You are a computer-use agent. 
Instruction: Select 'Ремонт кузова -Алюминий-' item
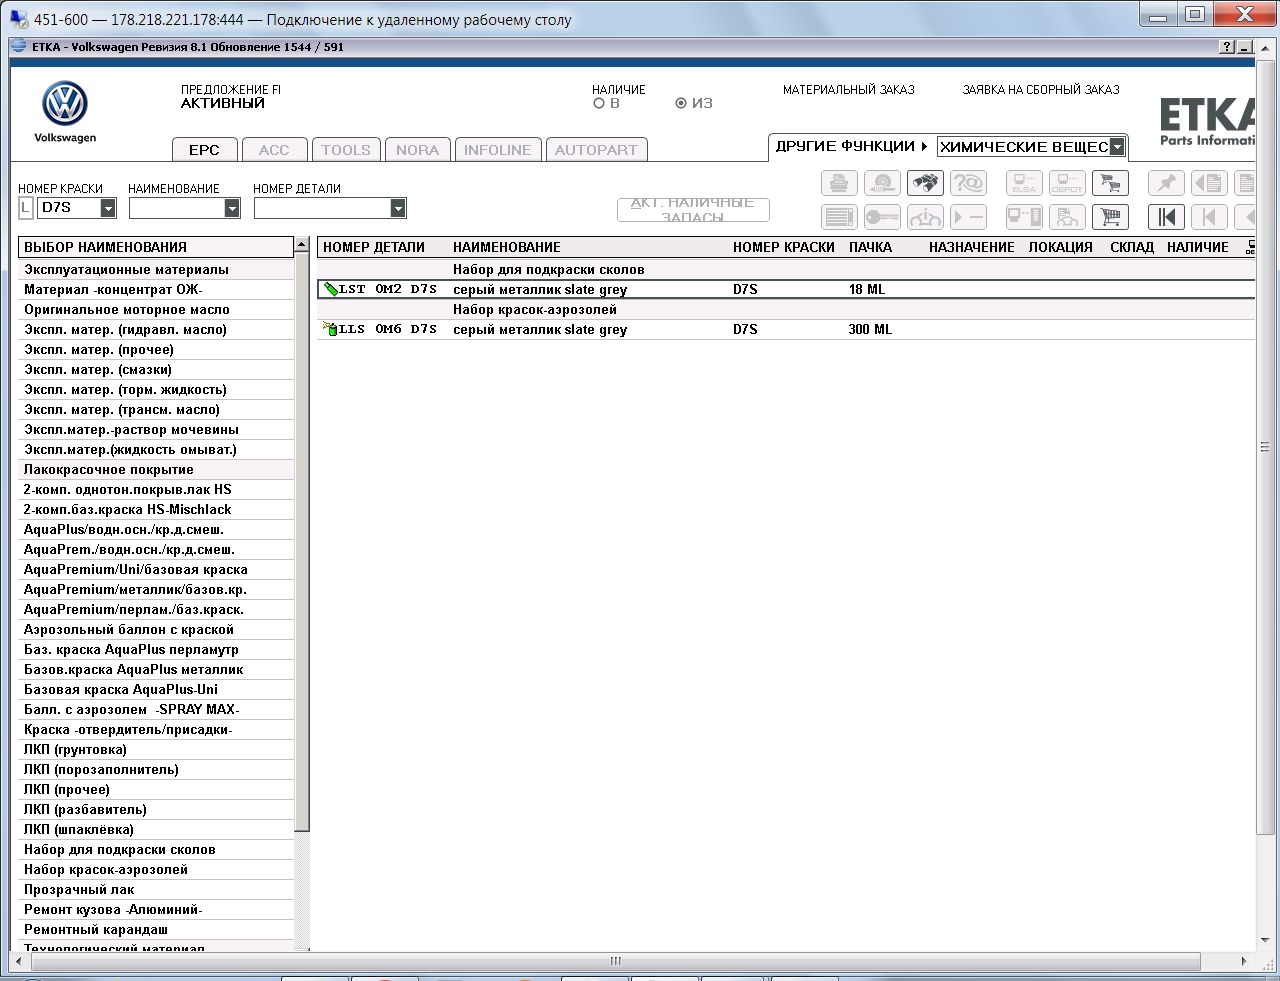[x=156, y=909]
